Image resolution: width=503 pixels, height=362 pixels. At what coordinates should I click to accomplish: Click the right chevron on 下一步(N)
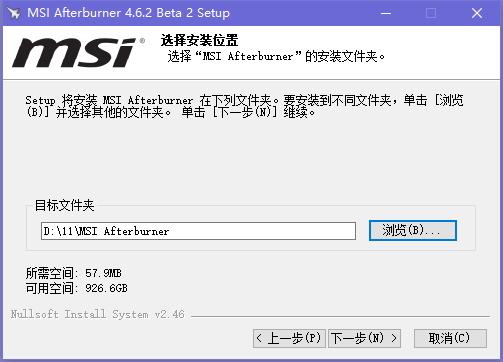pos(394,338)
